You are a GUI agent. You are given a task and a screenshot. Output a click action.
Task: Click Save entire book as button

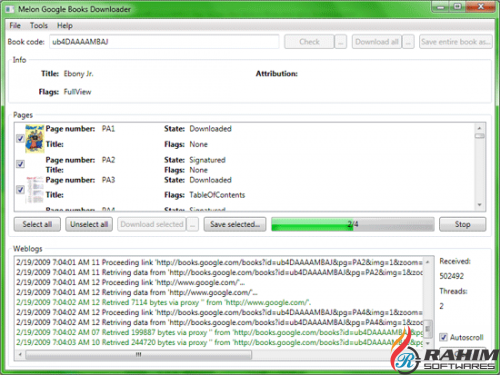tap(456, 42)
